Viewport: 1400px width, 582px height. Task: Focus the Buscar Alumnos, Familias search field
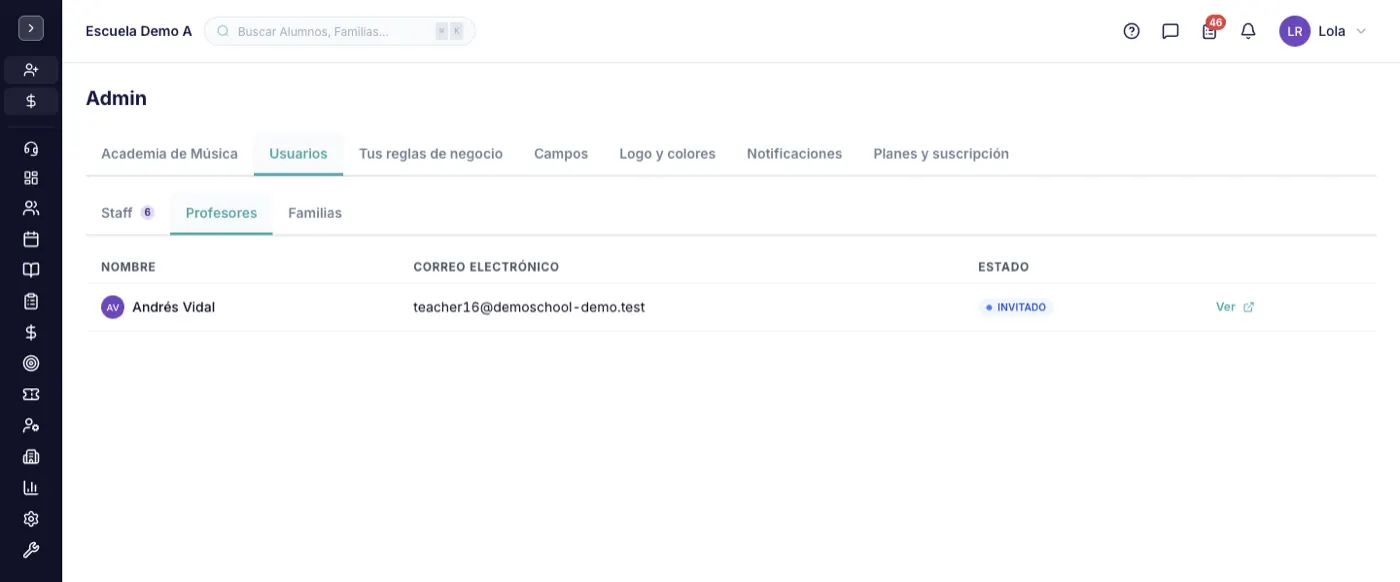(x=340, y=31)
